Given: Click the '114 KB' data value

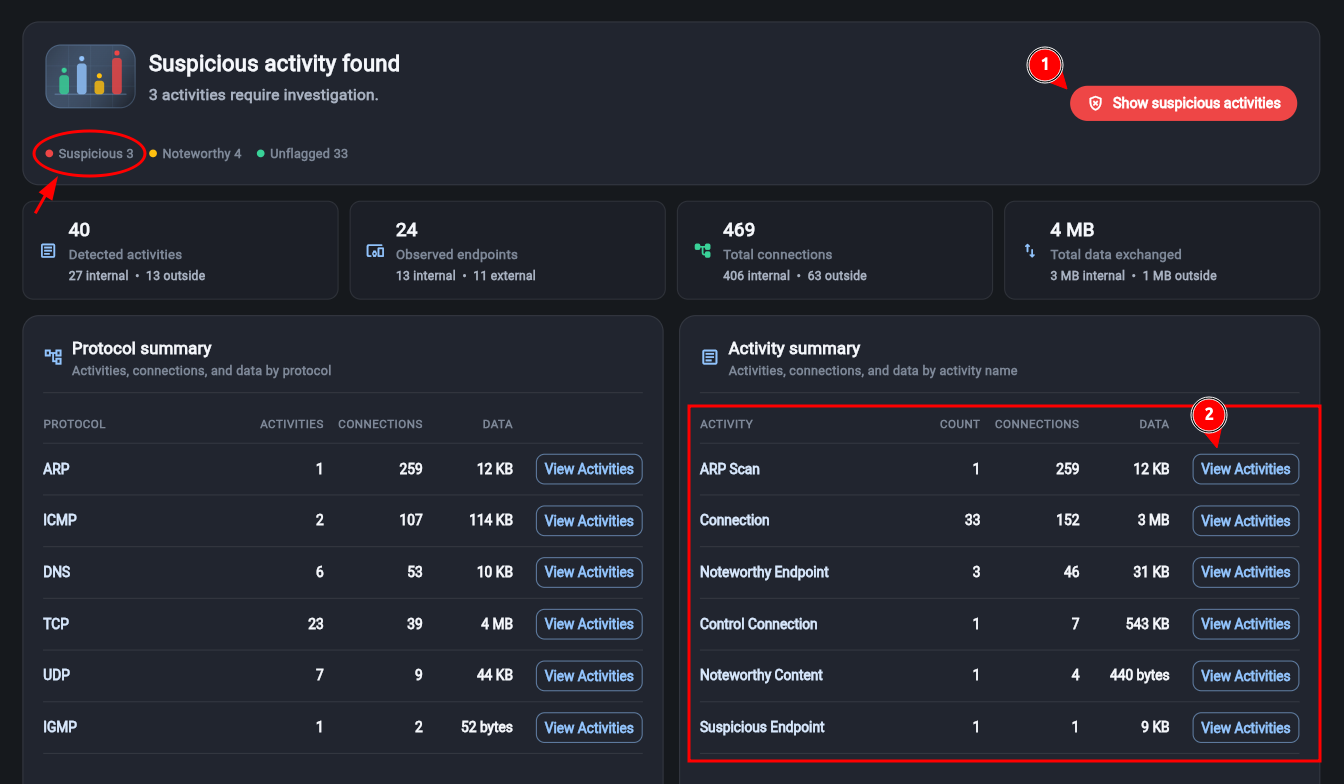Looking at the screenshot, I should [490, 521].
